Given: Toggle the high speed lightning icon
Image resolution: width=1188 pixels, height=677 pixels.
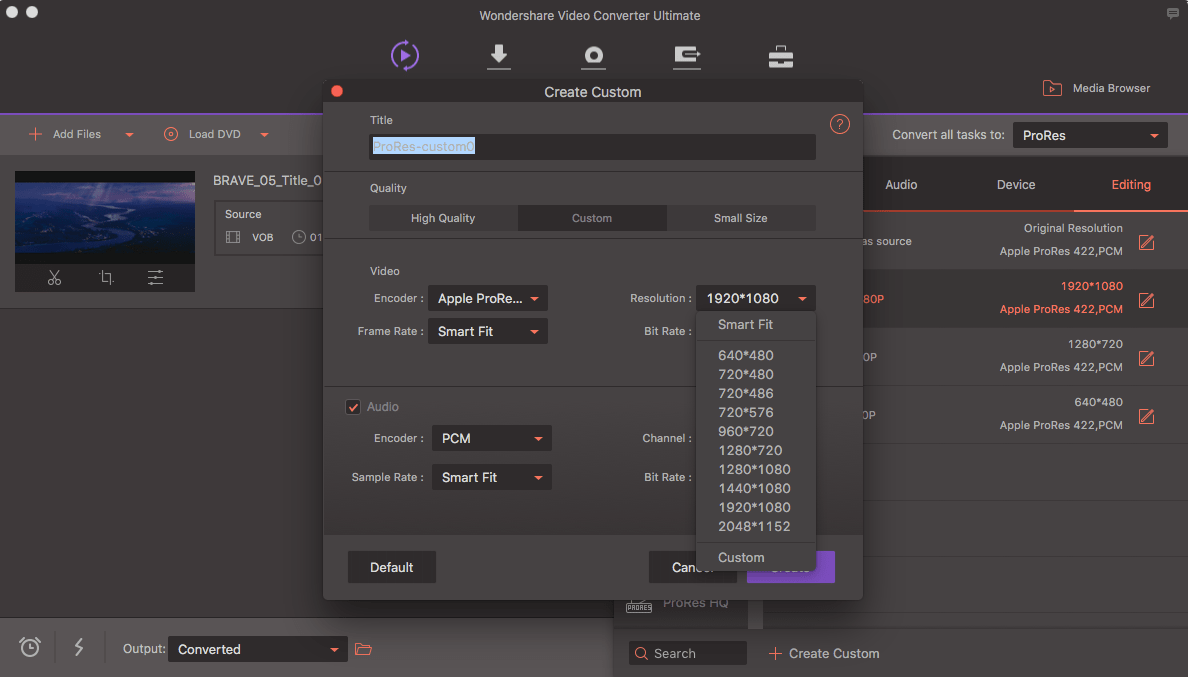Looking at the screenshot, I should click(x=79, y=647).
